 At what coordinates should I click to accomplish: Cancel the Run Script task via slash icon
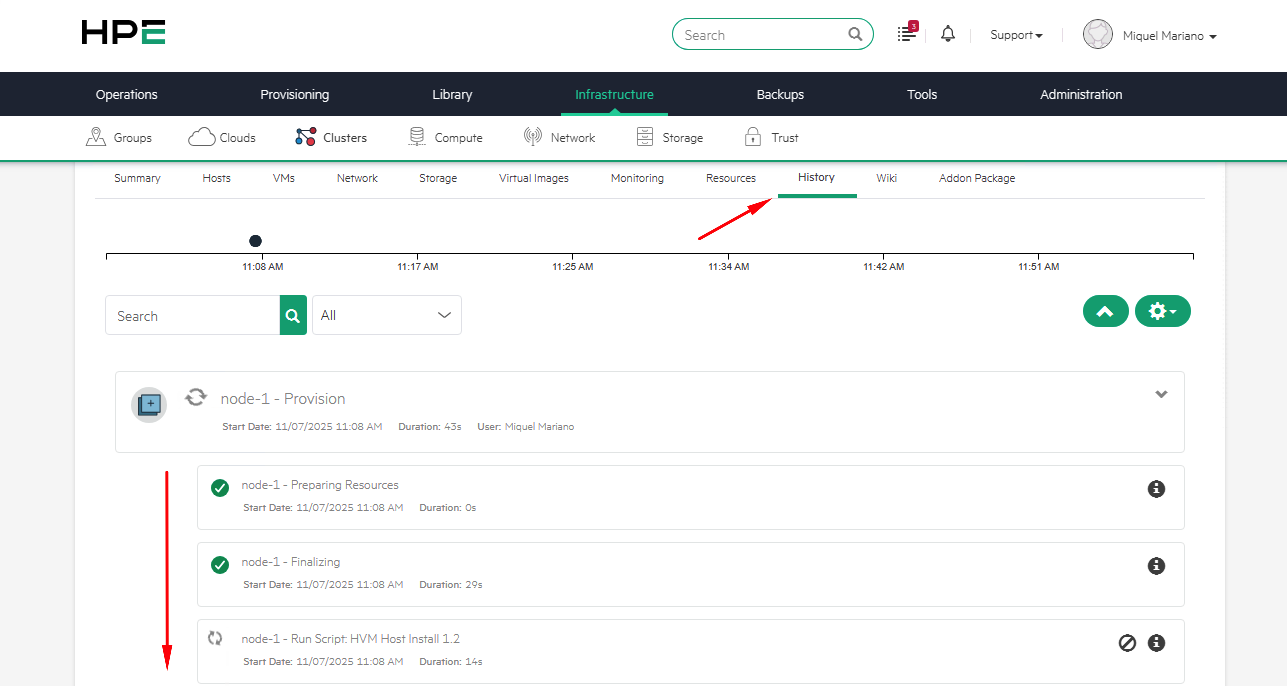(x=1127, y=643)
